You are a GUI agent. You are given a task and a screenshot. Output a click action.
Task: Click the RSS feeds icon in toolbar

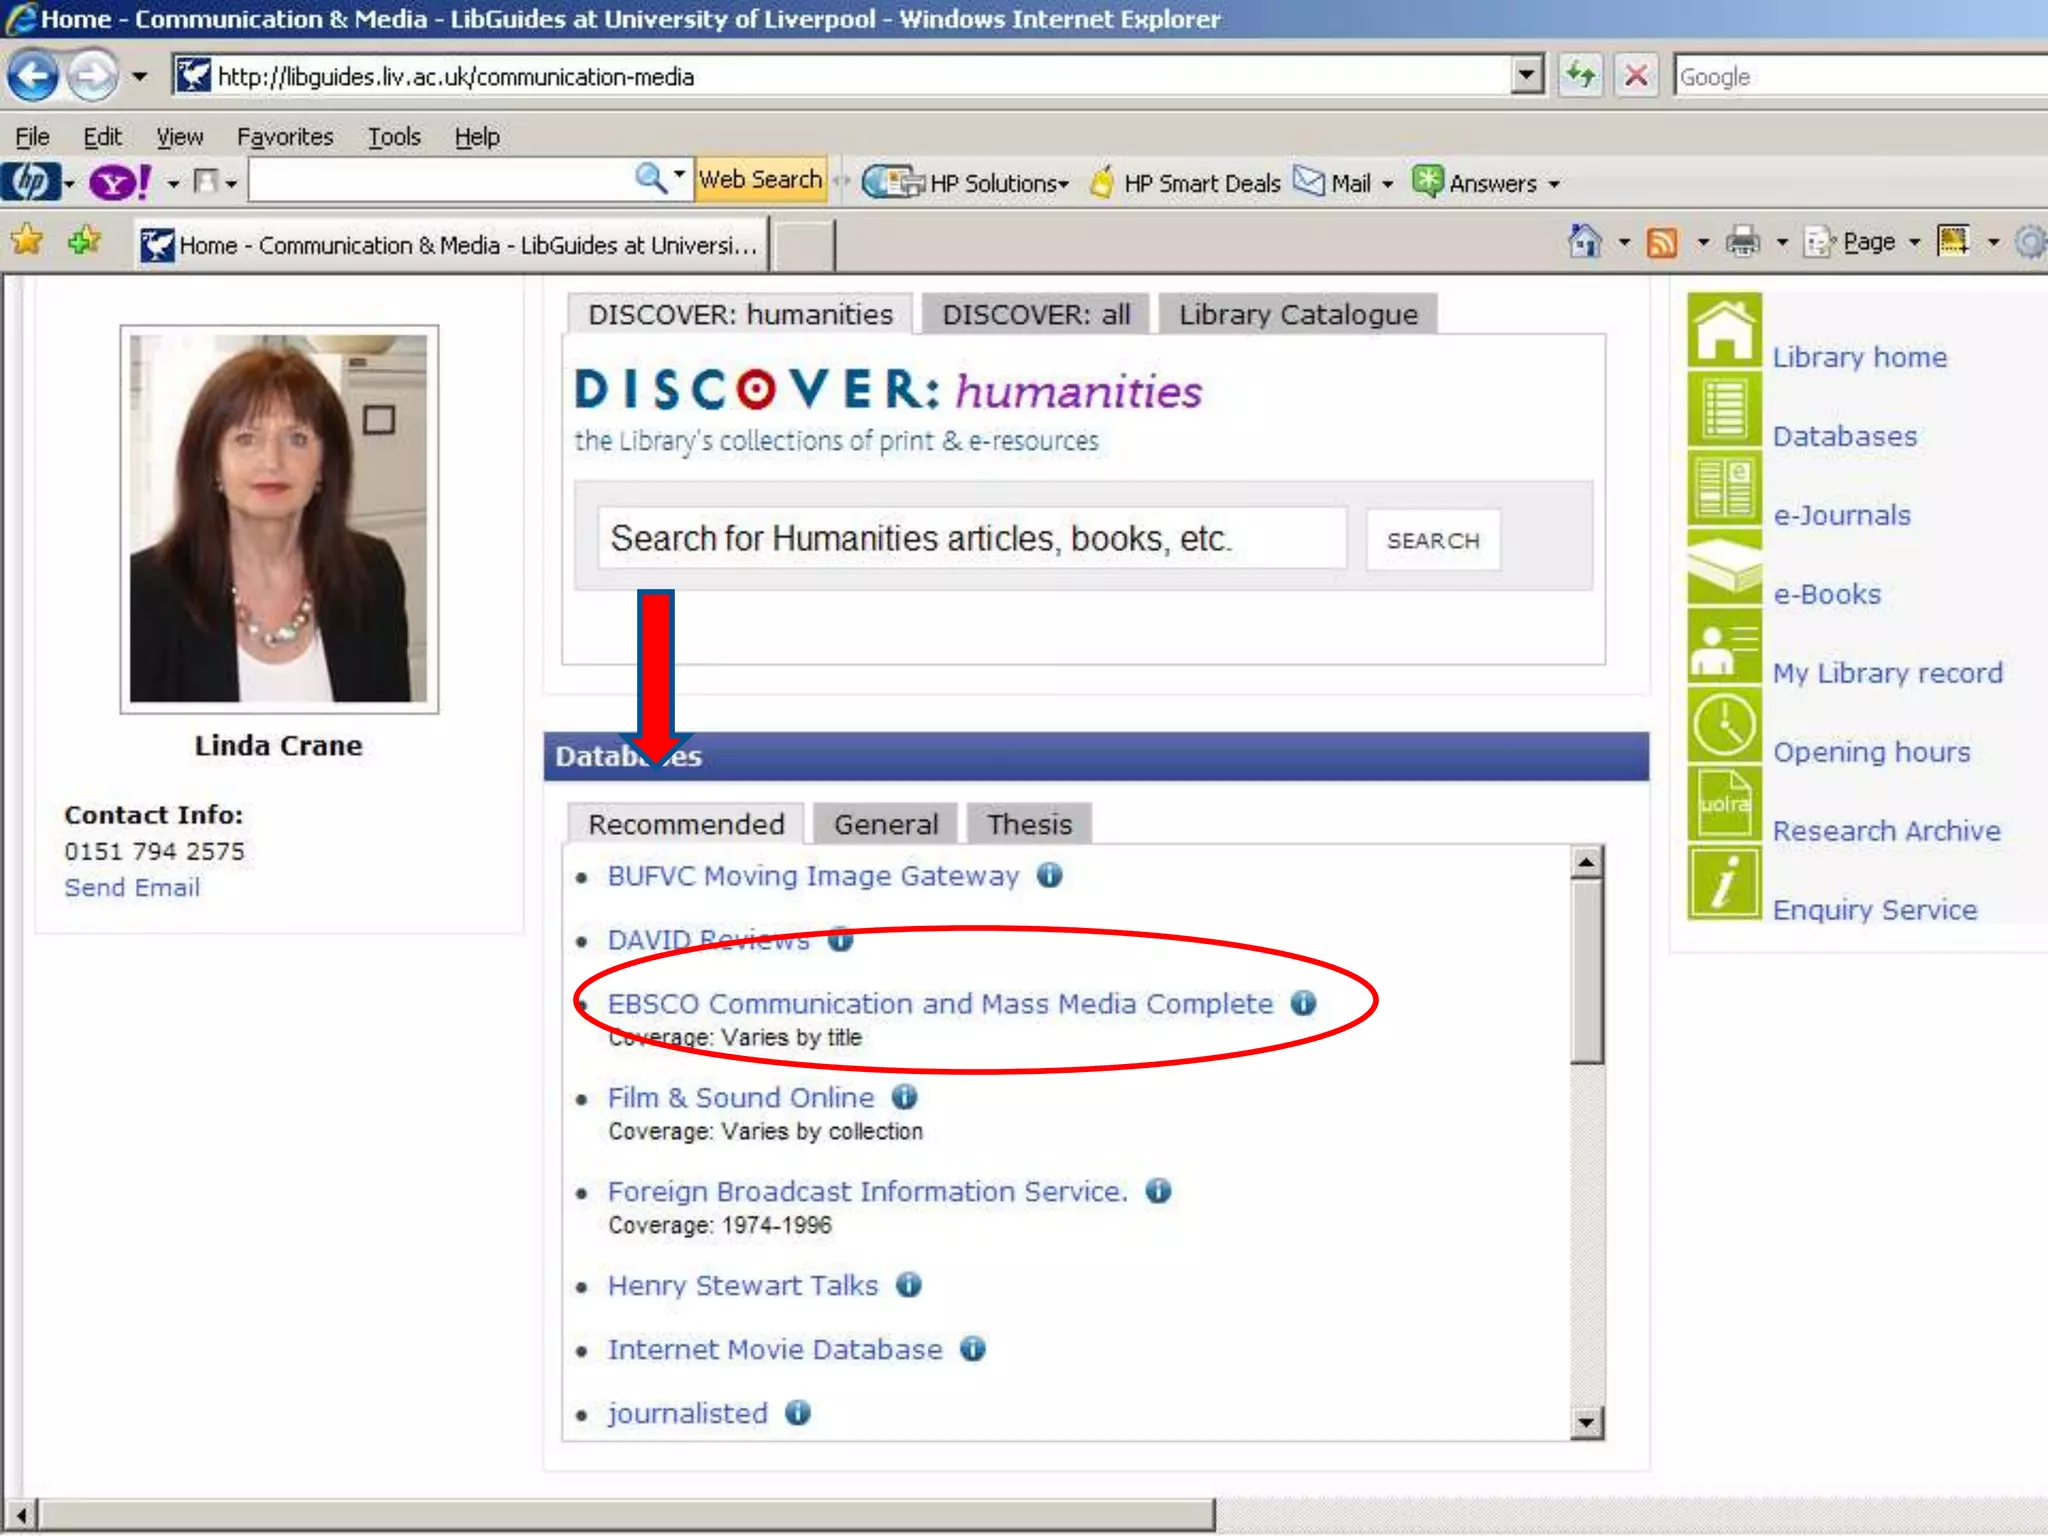[1661, 242]
